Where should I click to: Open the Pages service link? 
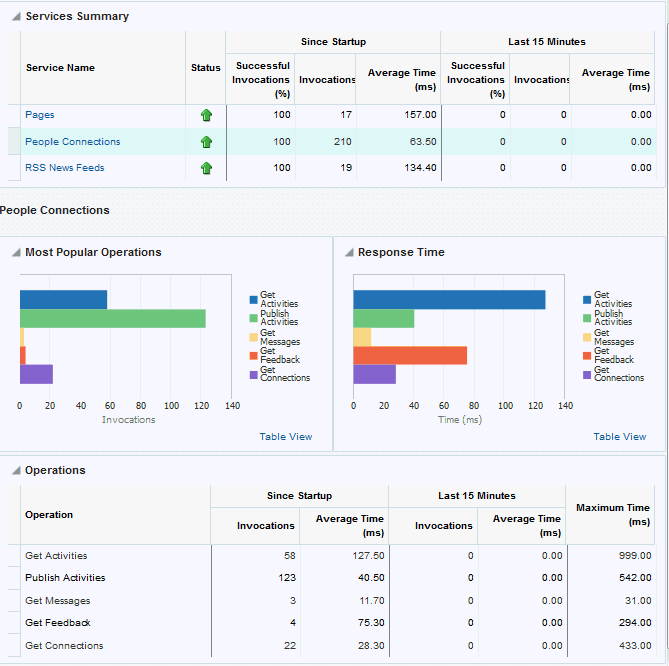[x=40, y=115]
